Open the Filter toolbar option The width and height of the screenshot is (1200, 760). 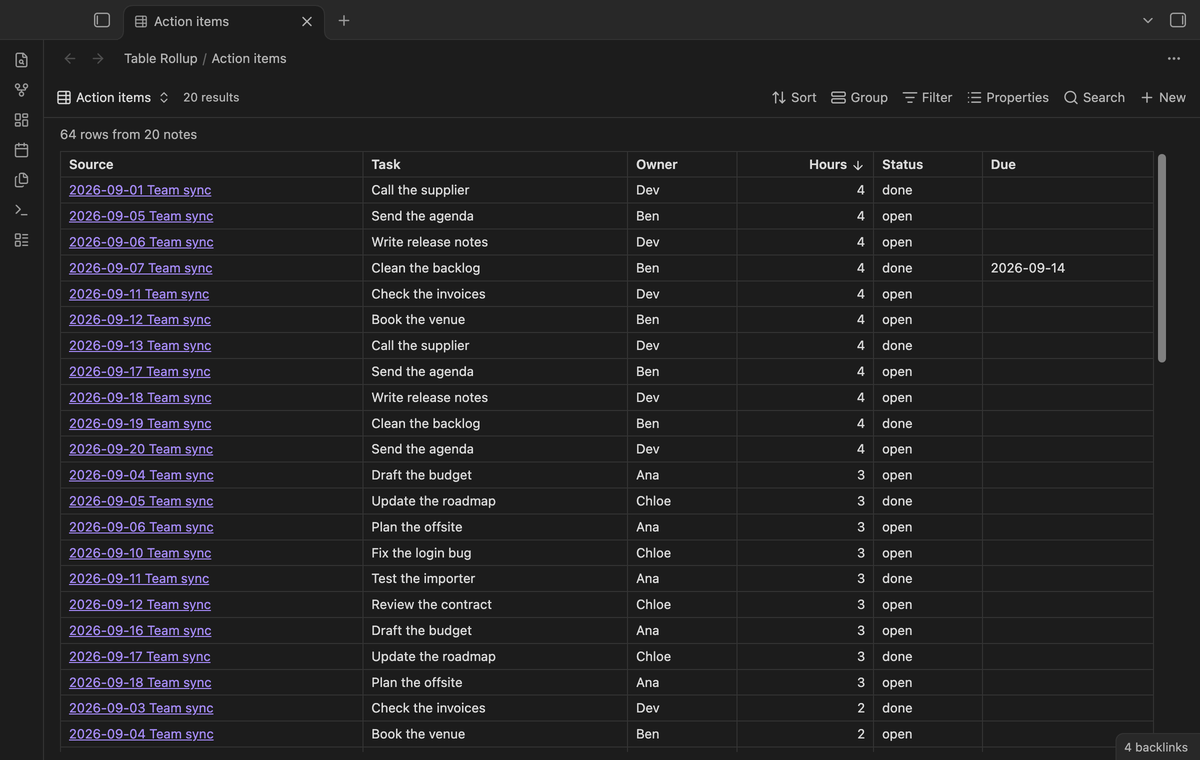tap(927, 97)
